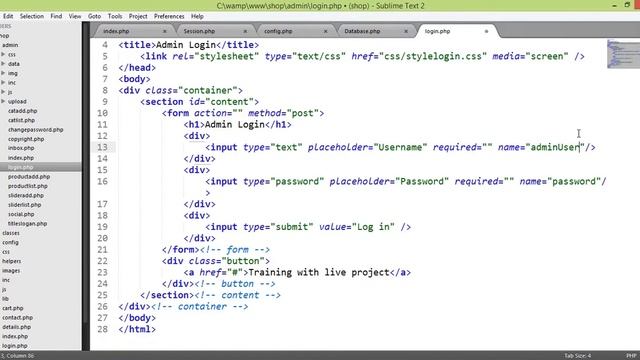Screen dimensions: 640x360
Task: Open the Preferences menu
Action: click(x=169, y=16)
